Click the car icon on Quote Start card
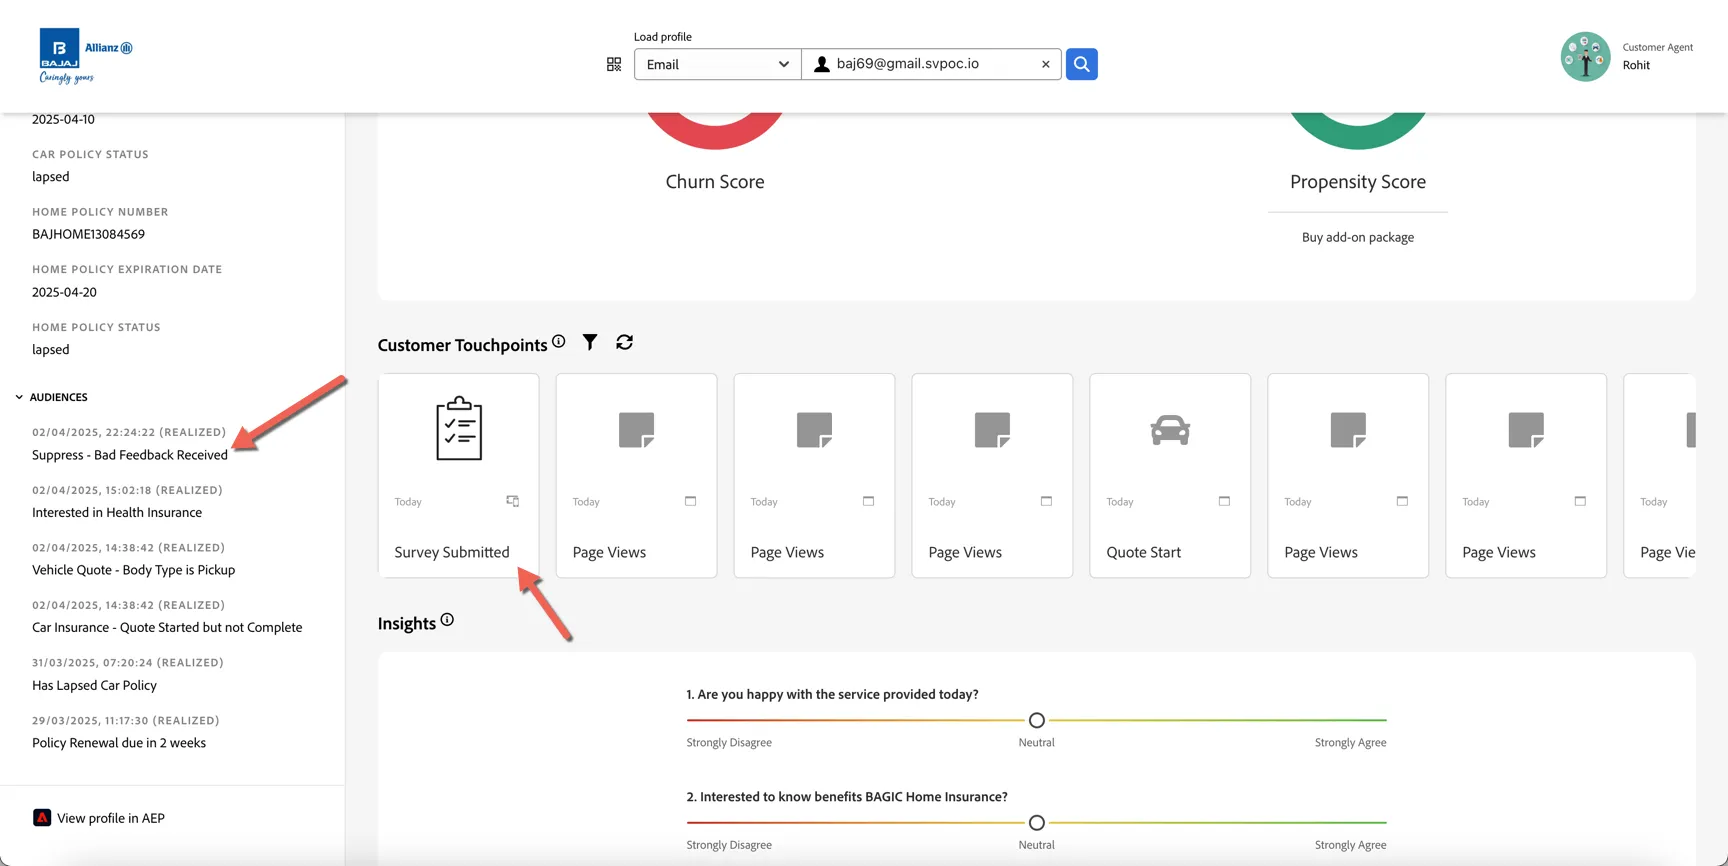Viewport: 1728px width, 866px height. [x=1170, y=430]
